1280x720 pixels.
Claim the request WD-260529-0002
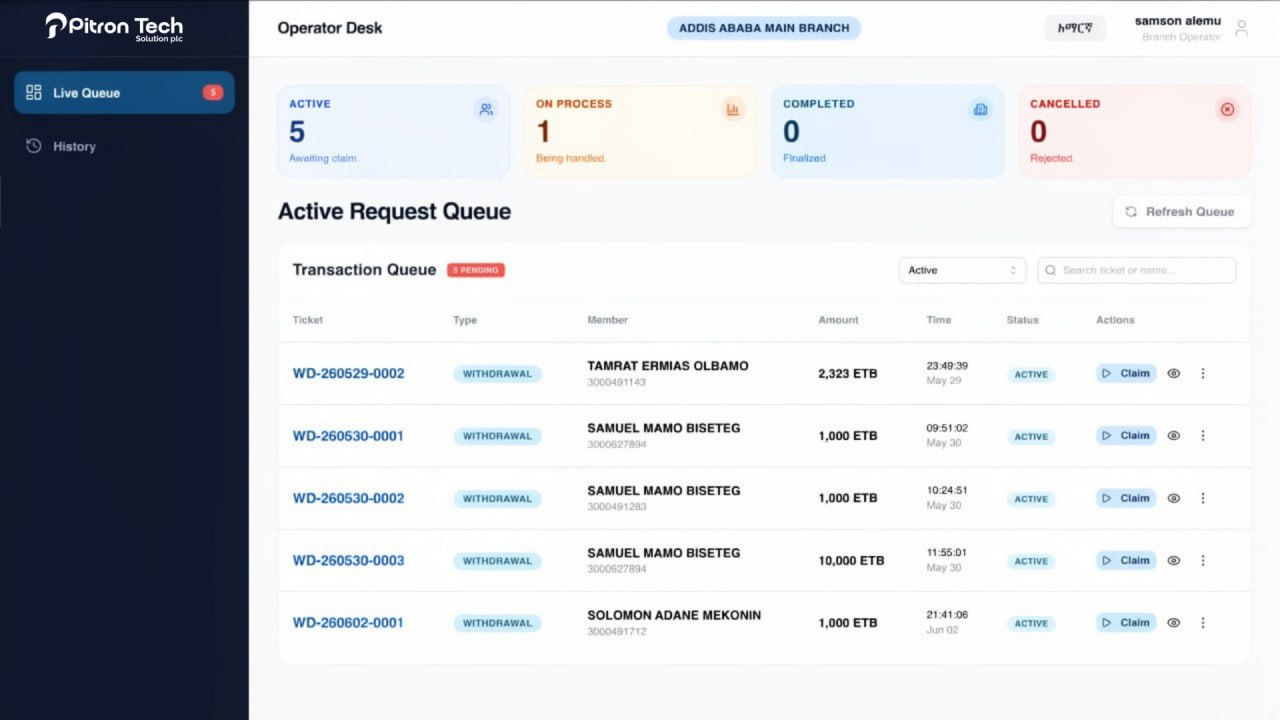click(1126, 373)
